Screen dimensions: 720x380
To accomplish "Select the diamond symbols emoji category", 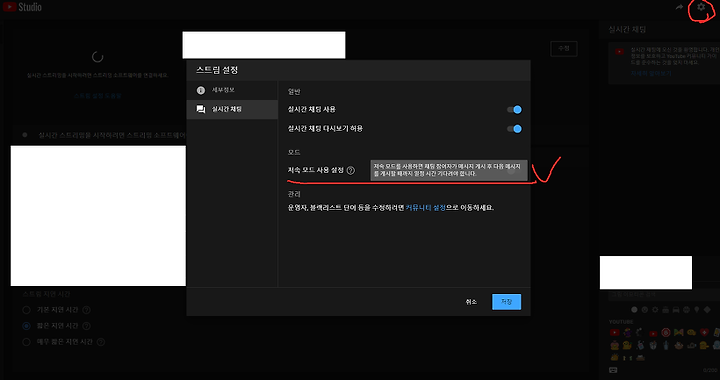I will (x=707, y=310).
